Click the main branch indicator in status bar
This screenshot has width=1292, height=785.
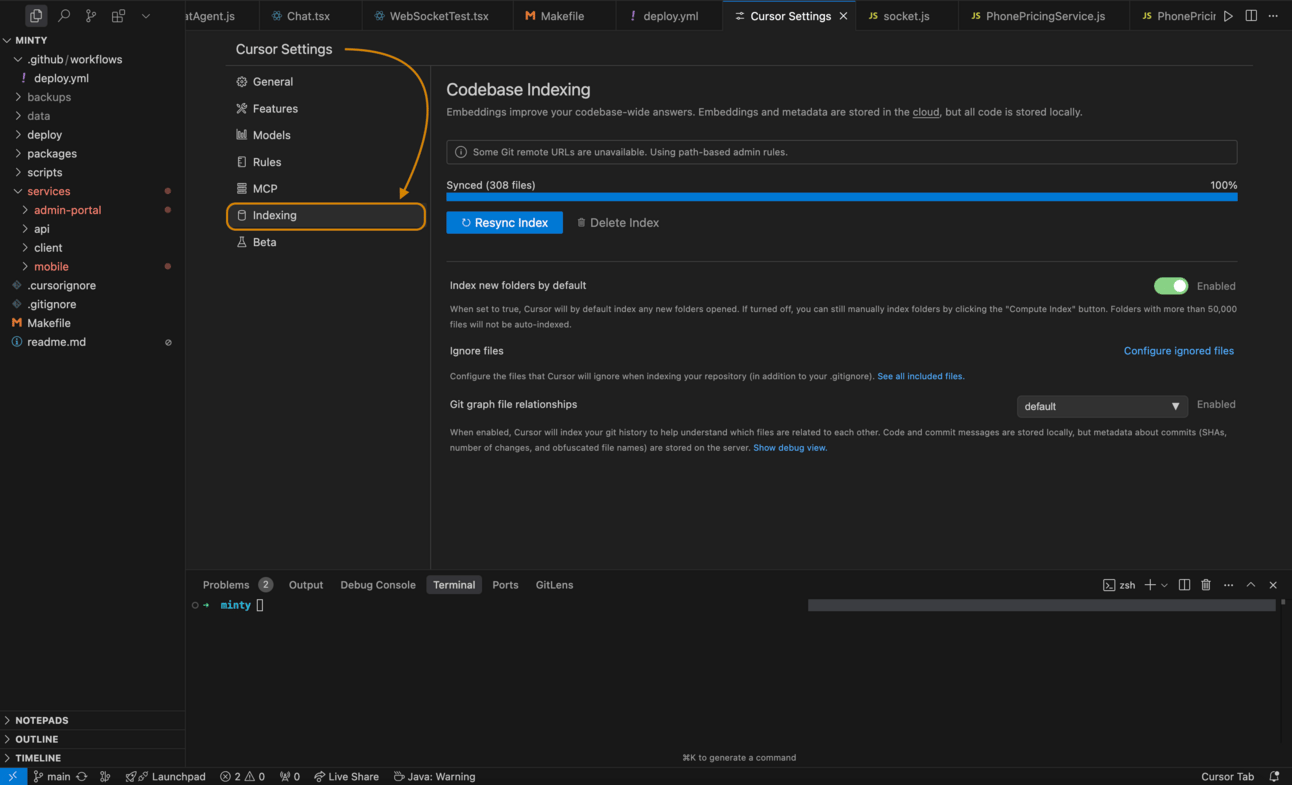coord(52,776)
